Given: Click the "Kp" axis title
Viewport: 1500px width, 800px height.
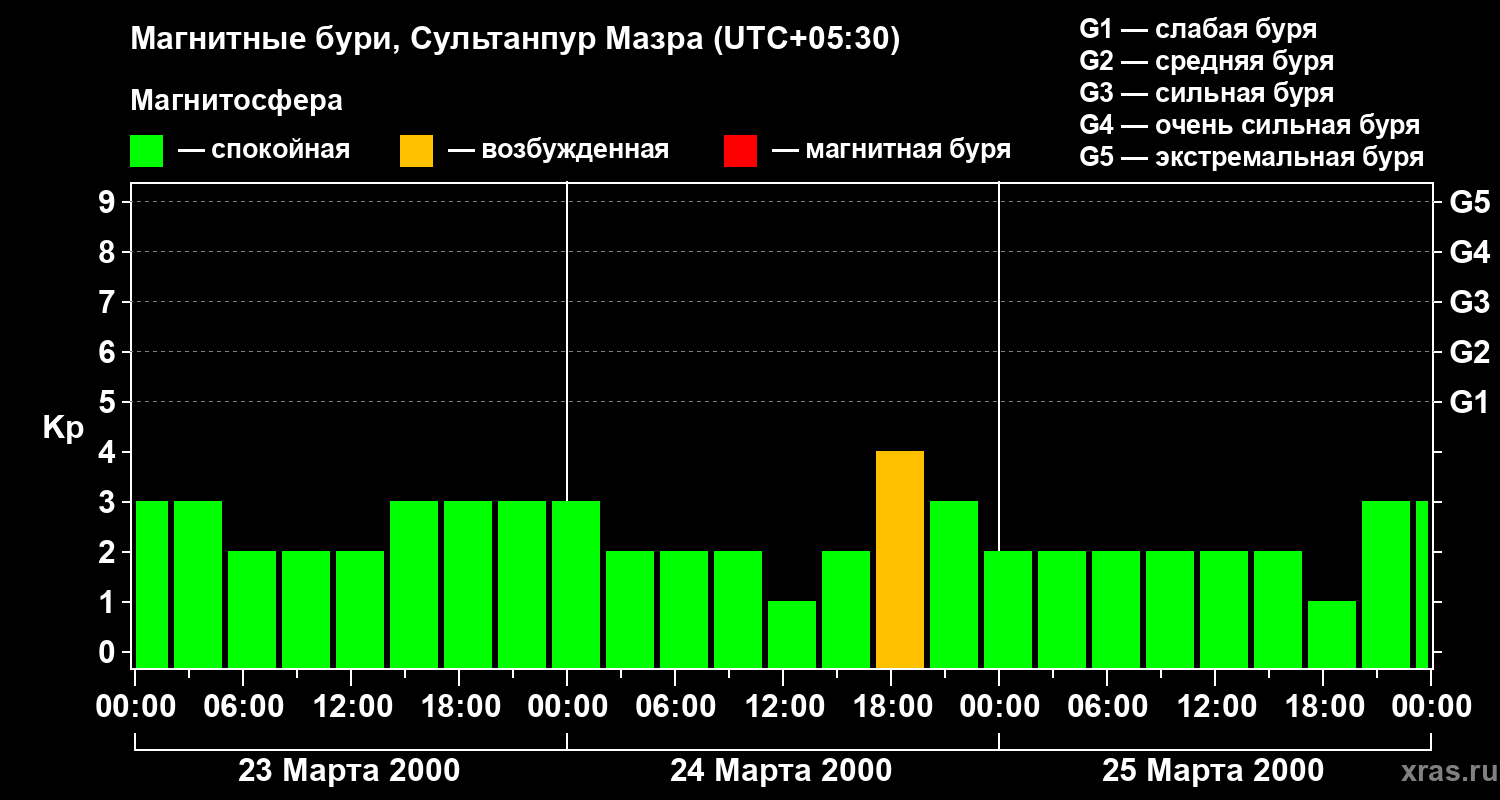Looking at the screenshot, I should (x=64, y=428).
